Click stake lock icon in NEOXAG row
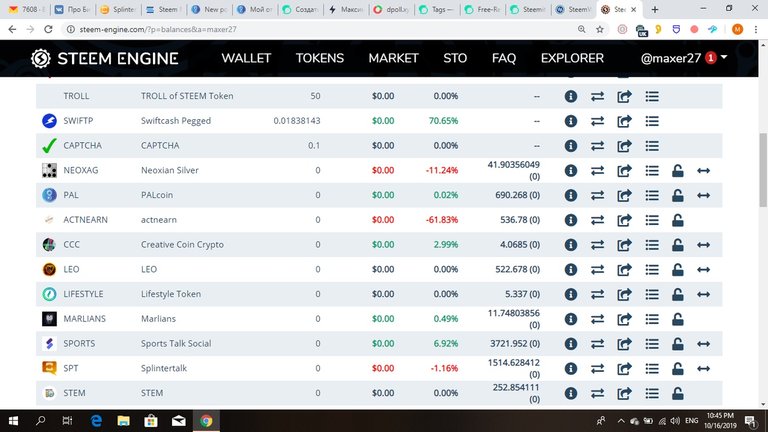 pyautogui.click(x=677, y=170)
